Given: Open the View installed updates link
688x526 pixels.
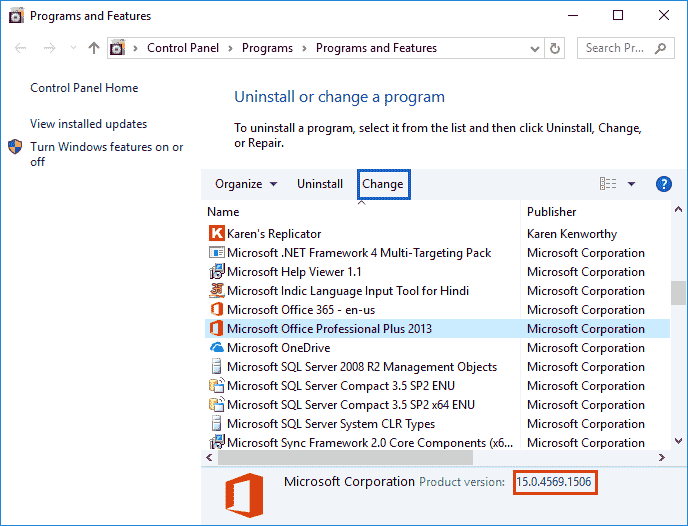Looking at the screenshot, I should [89, 124].
